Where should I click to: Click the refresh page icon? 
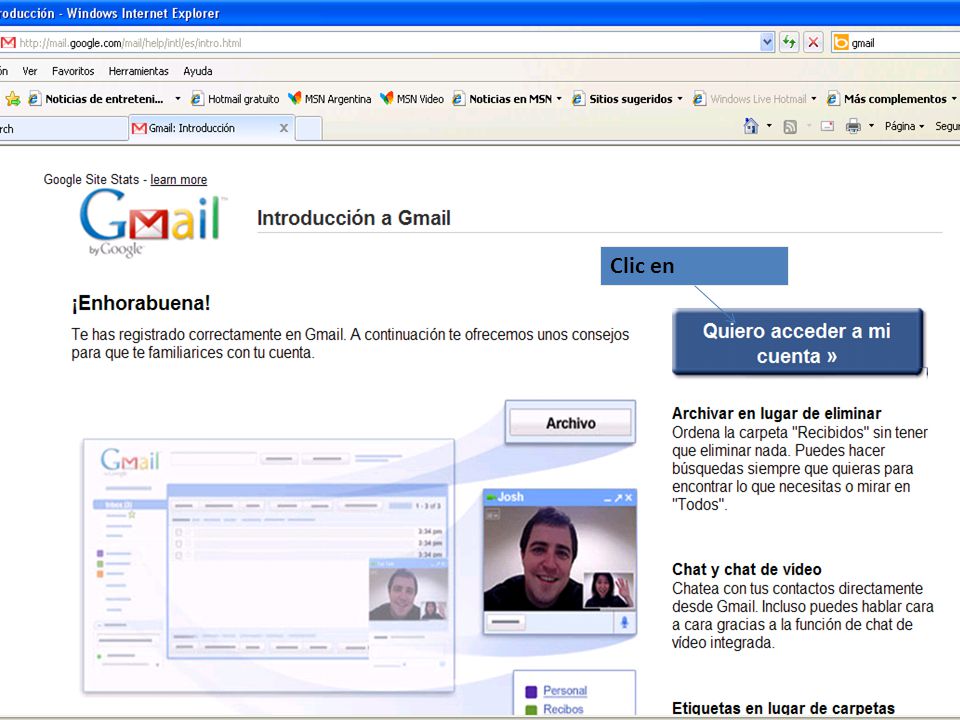(x=789, y=42)
